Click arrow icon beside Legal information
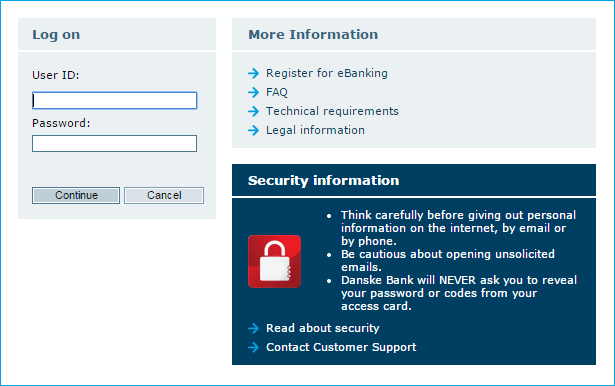 (x=254, y=130)
